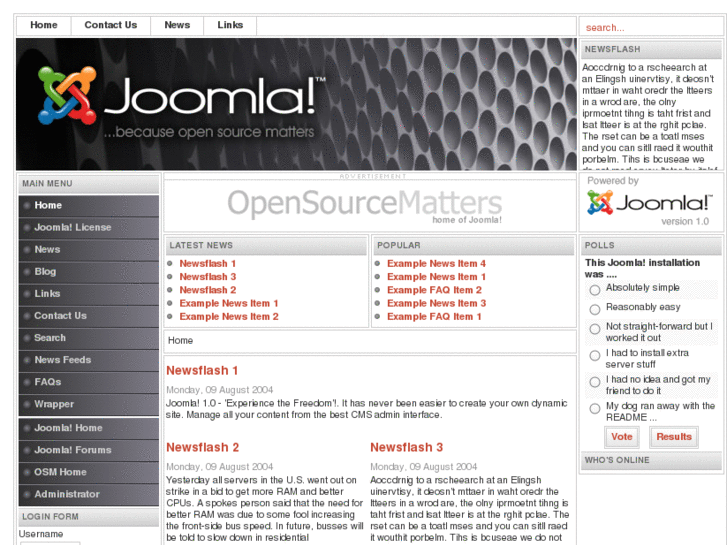Click the OpenSourceMatters advertisement banner
The height and width of the screenshot is (545, 727).
click(365, 205)
